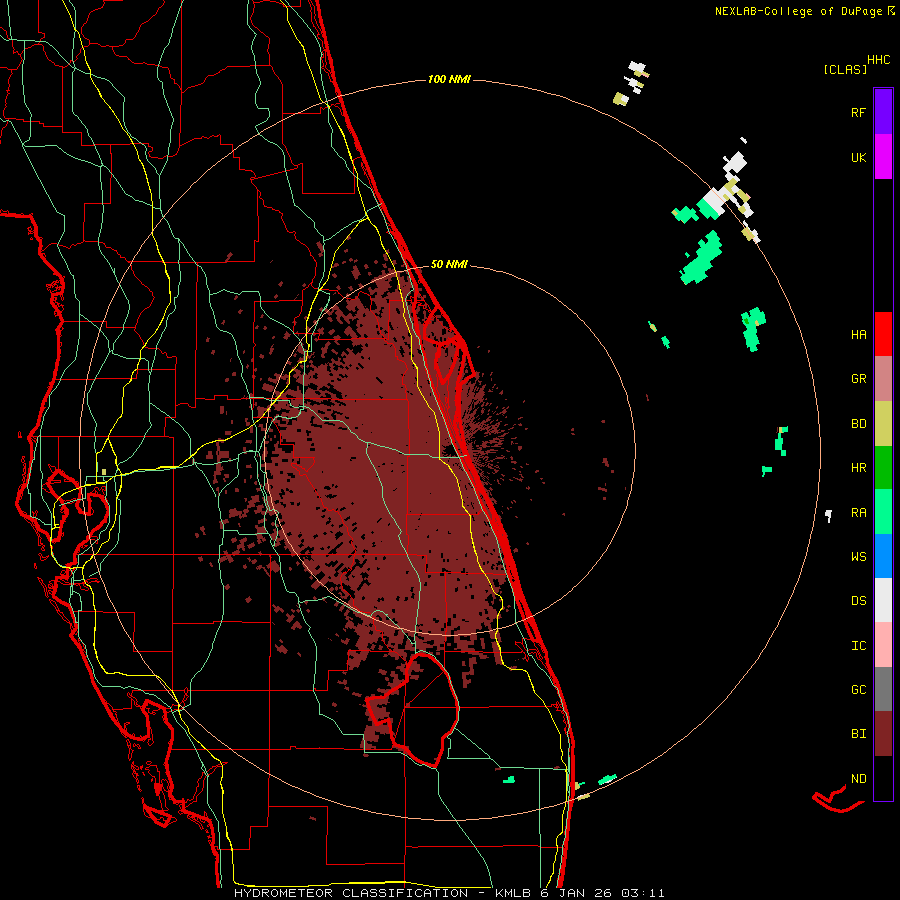Image resolution: width=900 pixels, height=900 pixels.
Task: Click the UK magenta legend color swatch
Action: (x=883, y=157)
